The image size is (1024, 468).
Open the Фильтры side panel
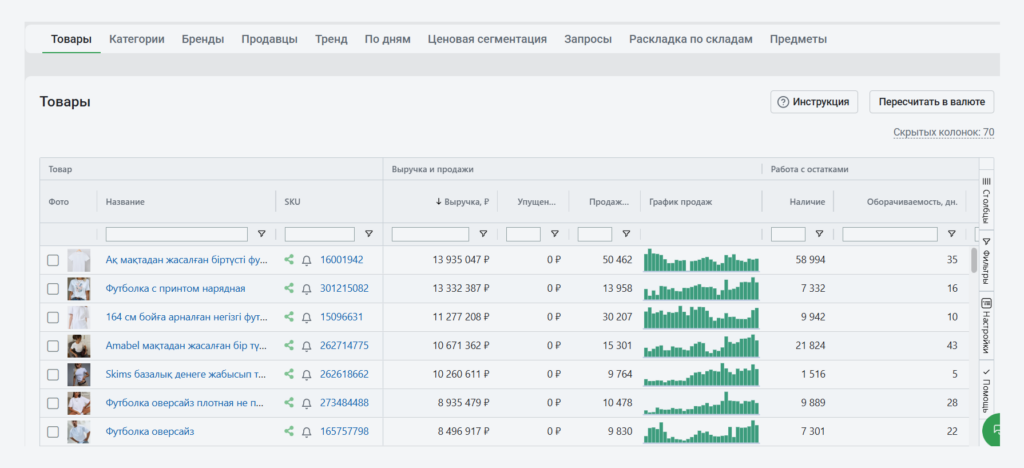[x=986, y=261]
